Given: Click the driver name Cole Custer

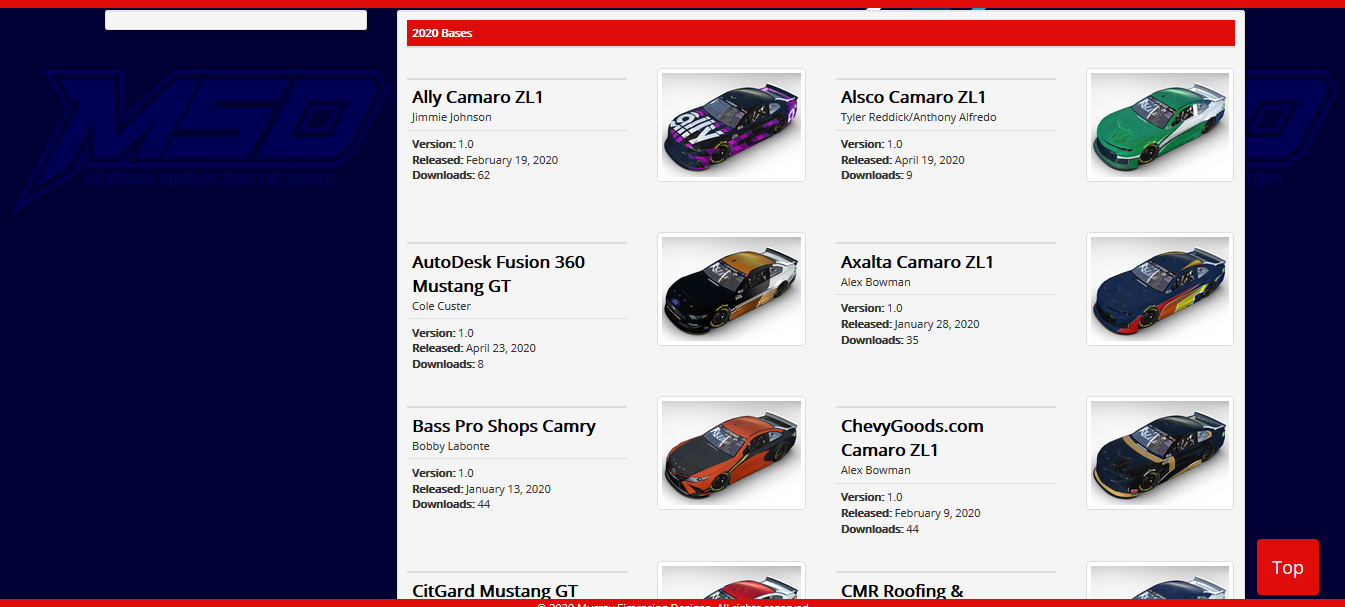Looking at the screenshot, I should (x=441, y=306).
